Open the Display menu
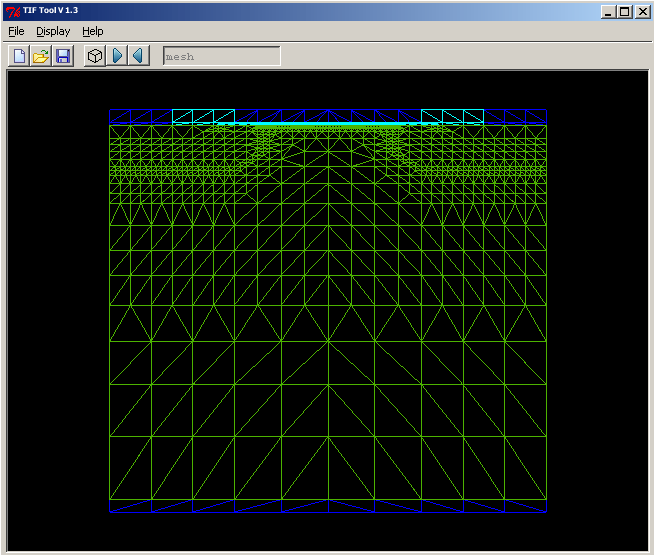Viewport: 654px width, 555px height. click(x=53, y=32)
